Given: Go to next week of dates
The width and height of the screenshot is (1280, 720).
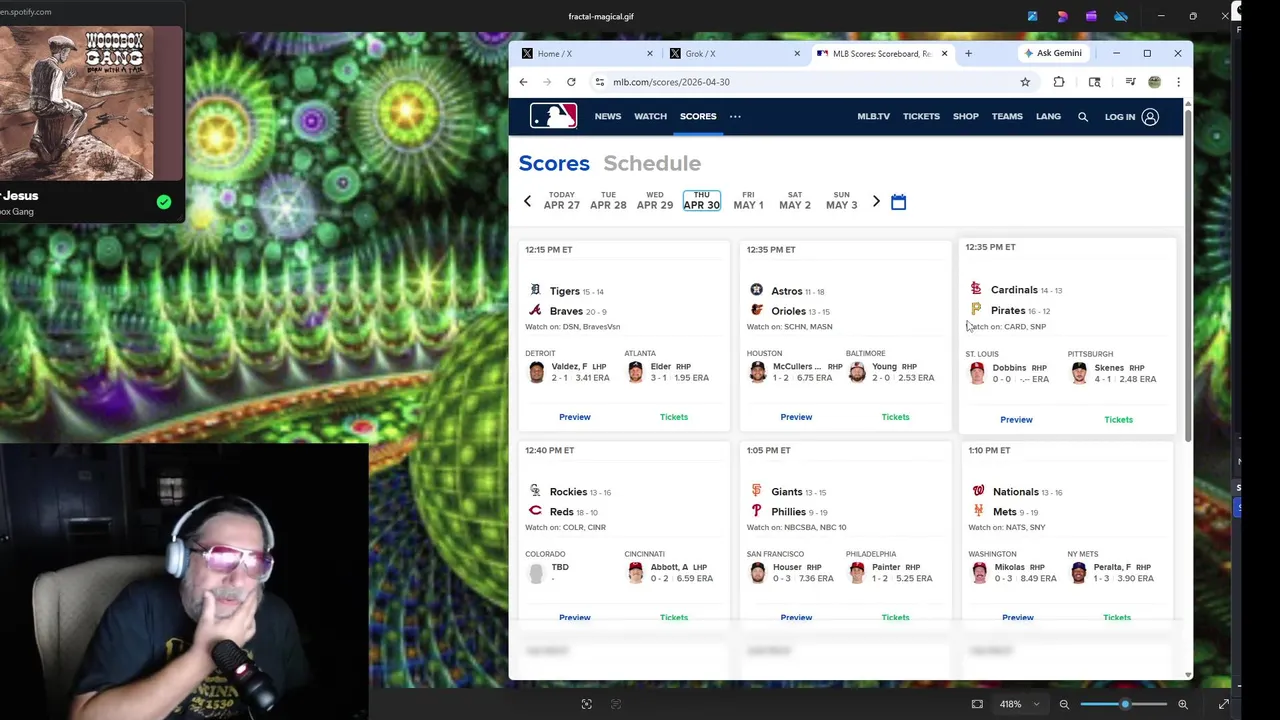Looking at the screenshot, I should tap(876, 202).
